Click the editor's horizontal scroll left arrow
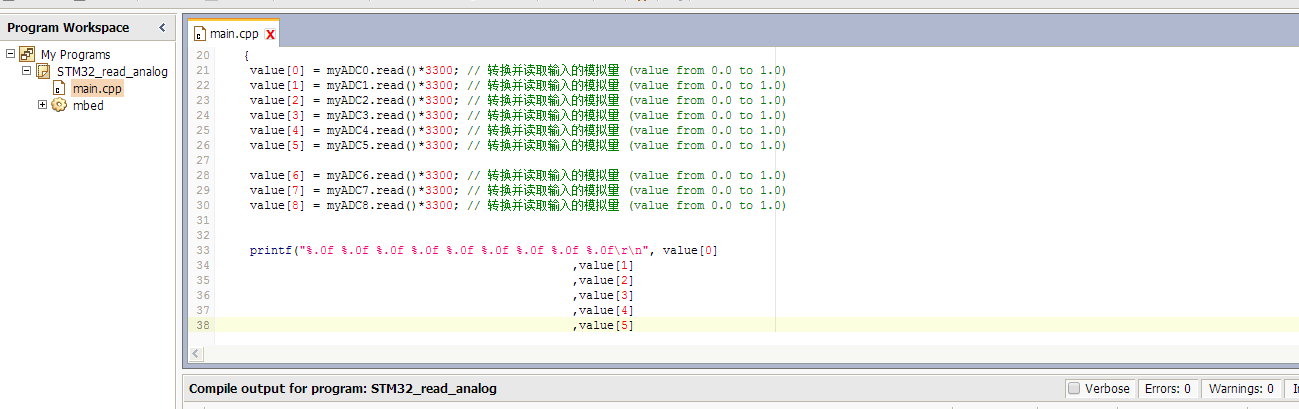Viewport: 1299px width, 409px height. click(196, 354)
